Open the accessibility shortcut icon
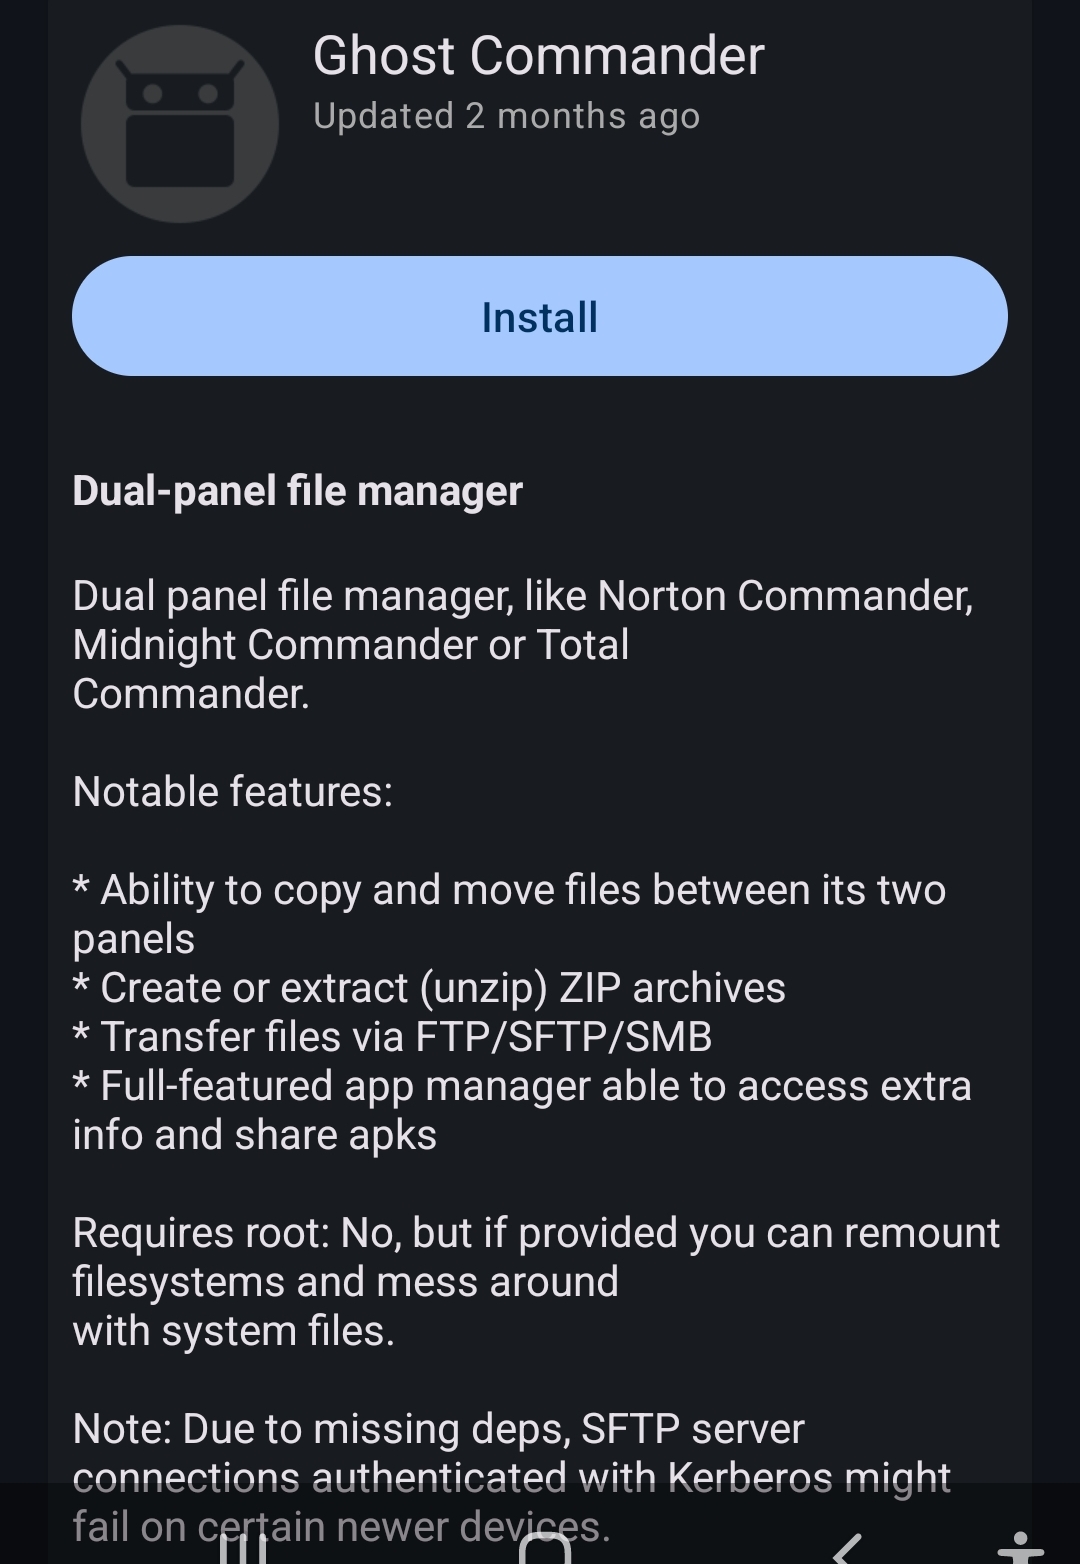 click(1020, 1548)
